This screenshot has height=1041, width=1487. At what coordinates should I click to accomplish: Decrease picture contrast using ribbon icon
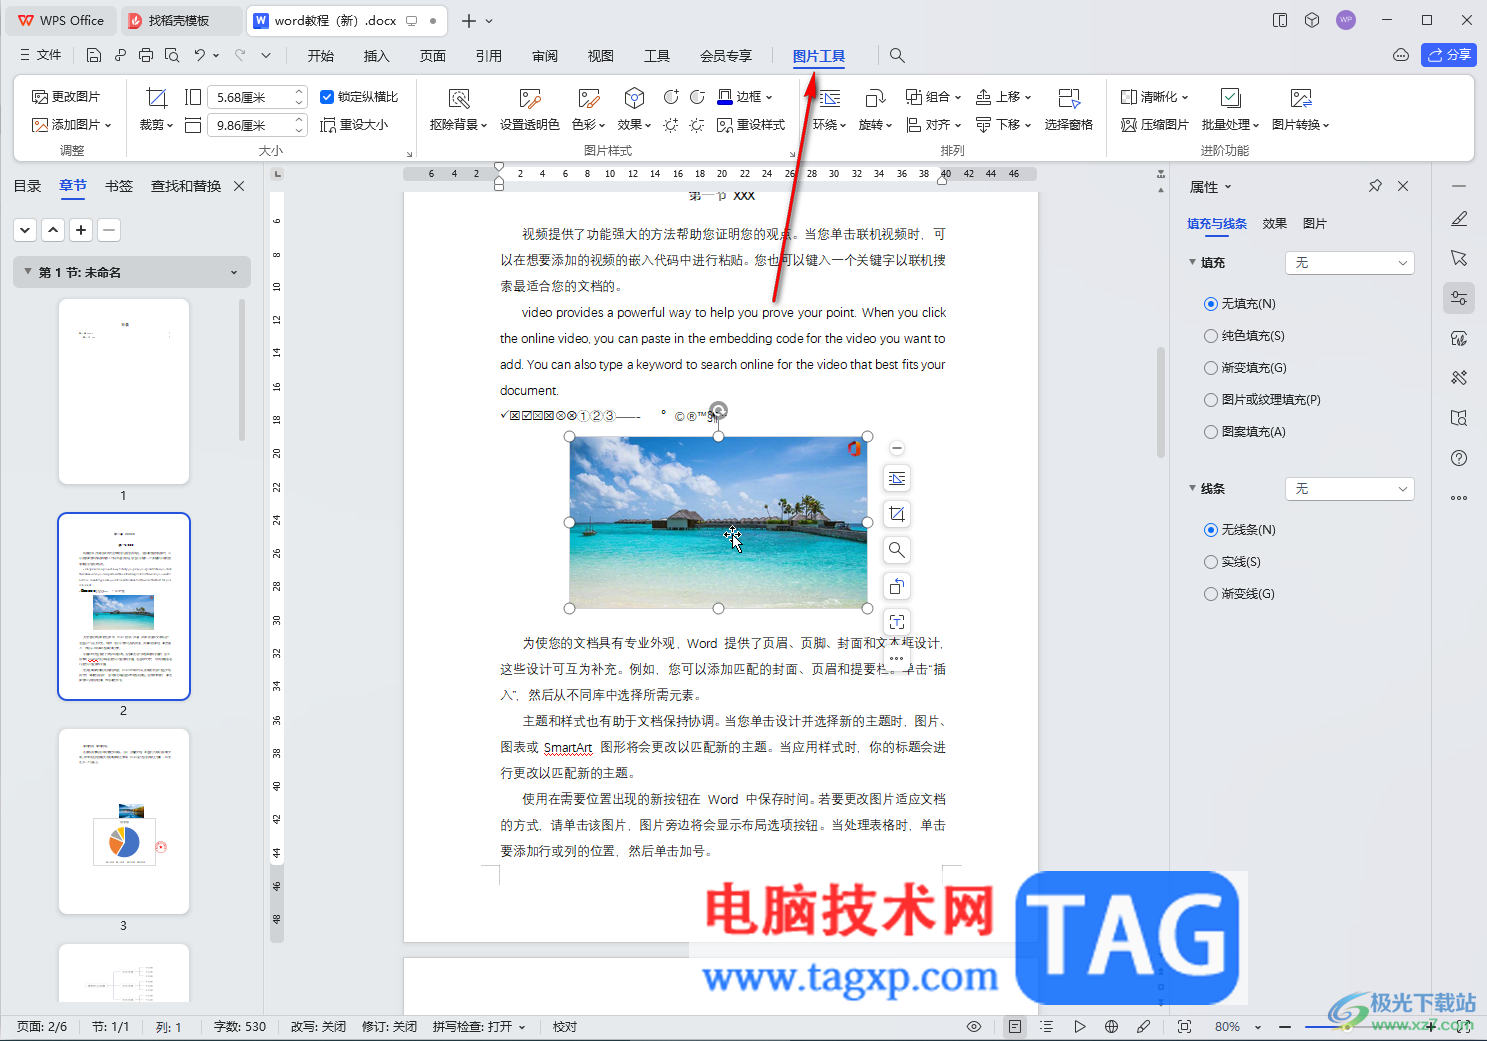[697, 97]
